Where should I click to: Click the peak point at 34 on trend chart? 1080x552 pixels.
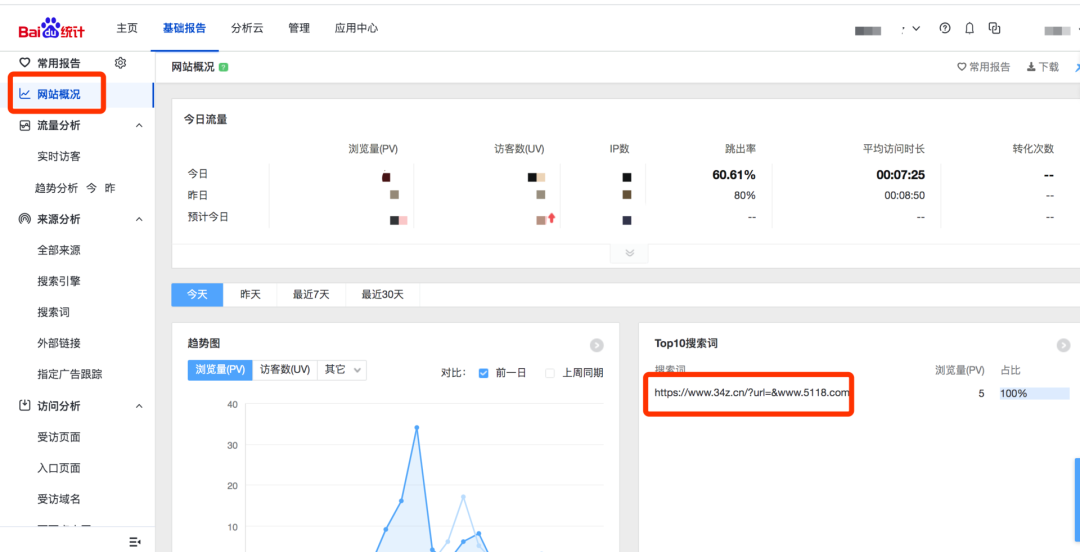(417, 427)
